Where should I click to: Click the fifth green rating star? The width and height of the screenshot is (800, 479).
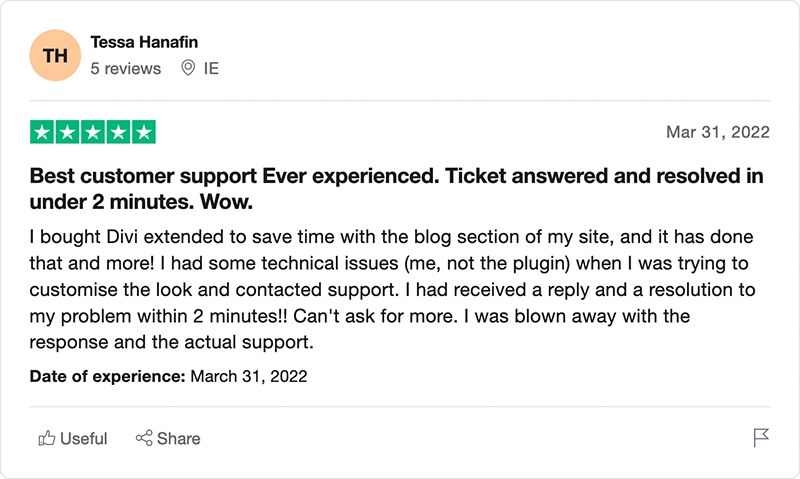(x=144, y=132)
